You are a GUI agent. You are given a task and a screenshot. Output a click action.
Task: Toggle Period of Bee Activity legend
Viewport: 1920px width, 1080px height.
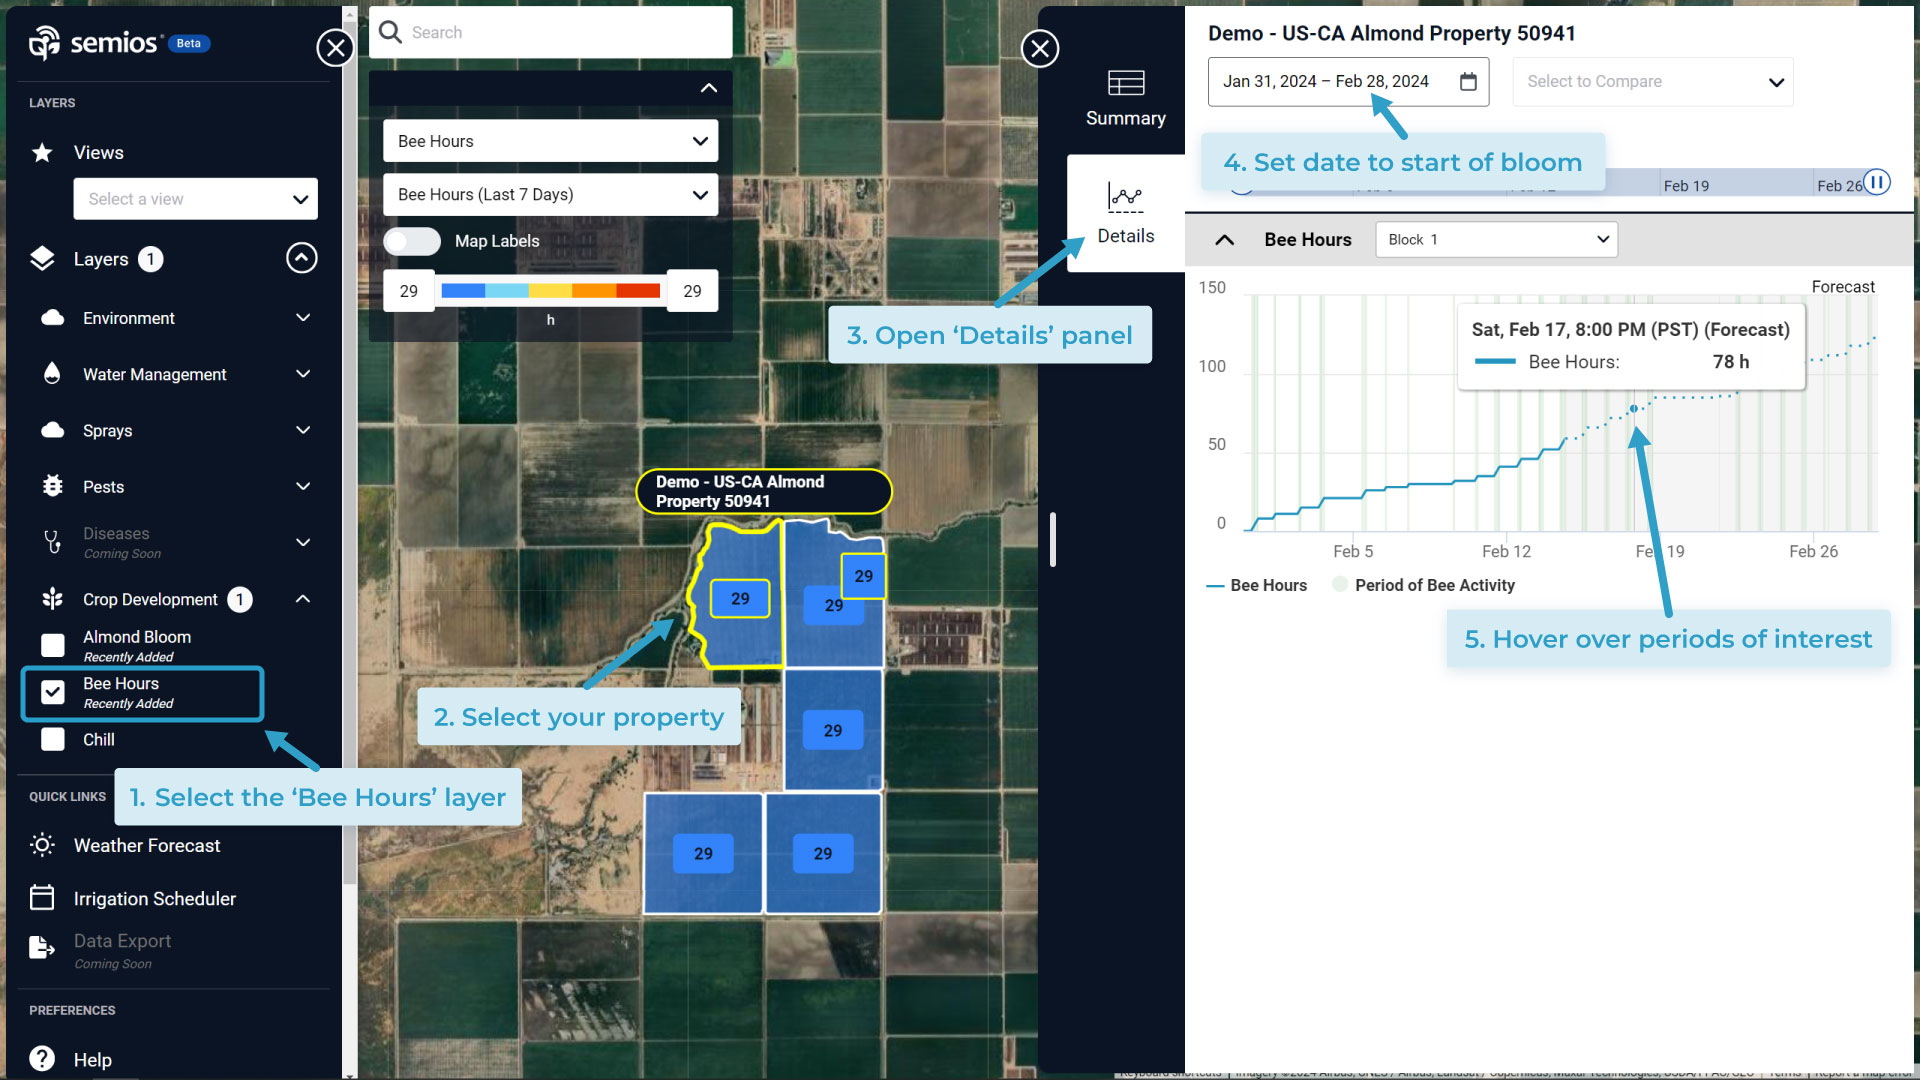1423,585
